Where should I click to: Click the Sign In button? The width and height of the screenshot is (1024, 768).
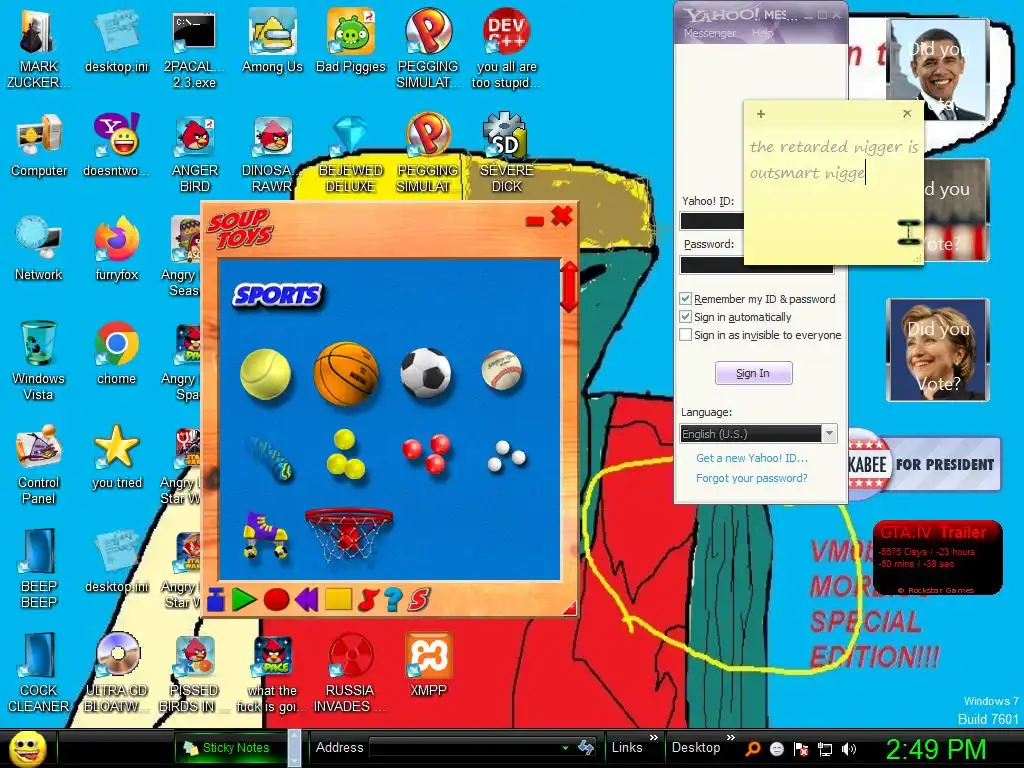coord(754,373)
